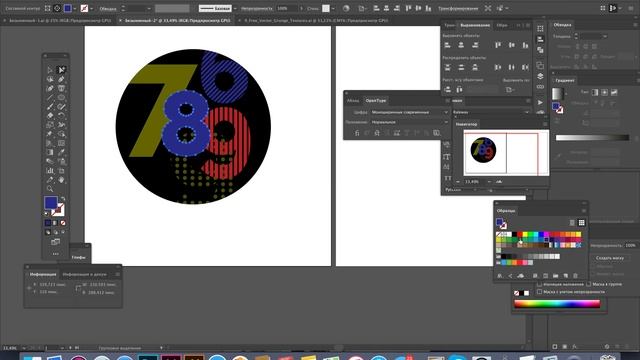Select the Line Segment tool
The height and width of the screenshot is (360, 640).
point(50,98)
